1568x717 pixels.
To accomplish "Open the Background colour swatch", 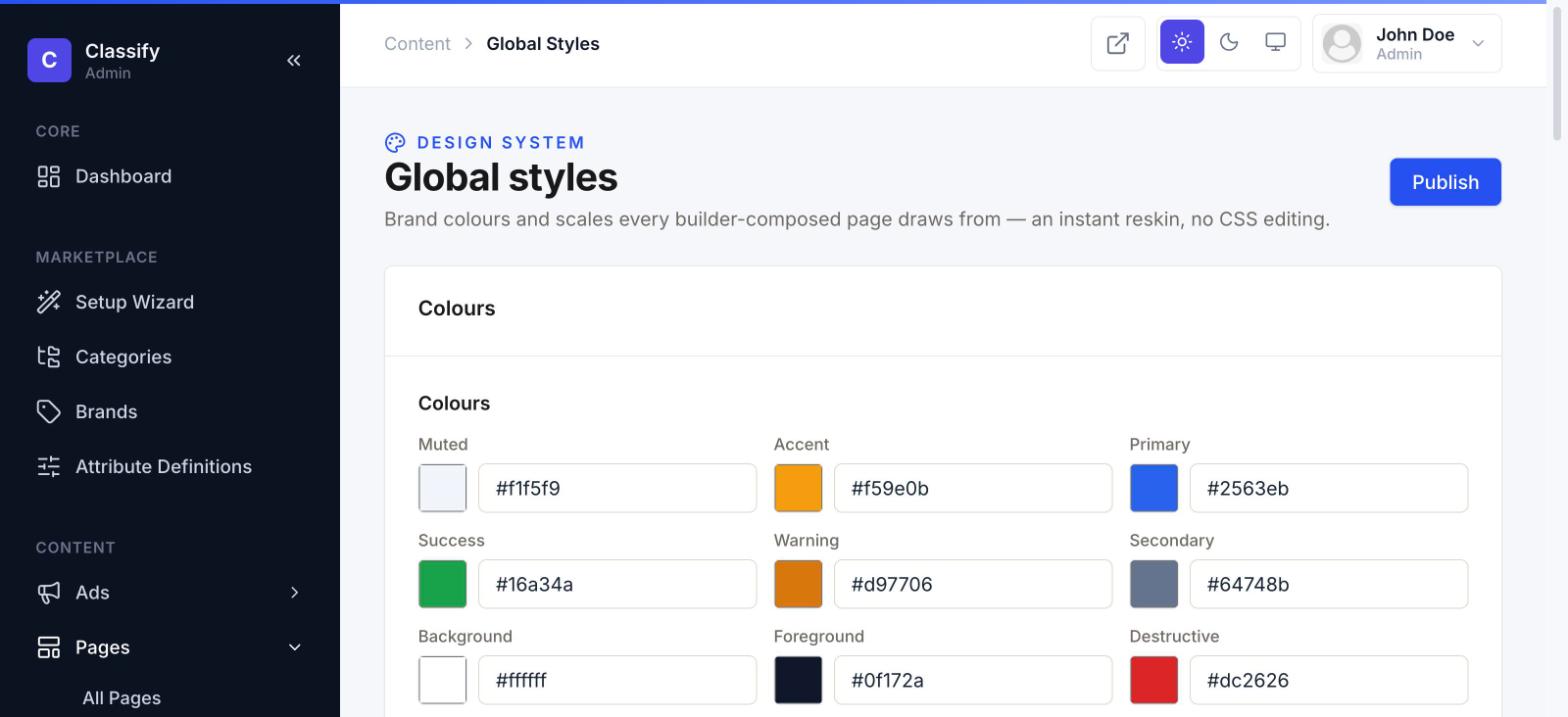I will coord(442,680).
